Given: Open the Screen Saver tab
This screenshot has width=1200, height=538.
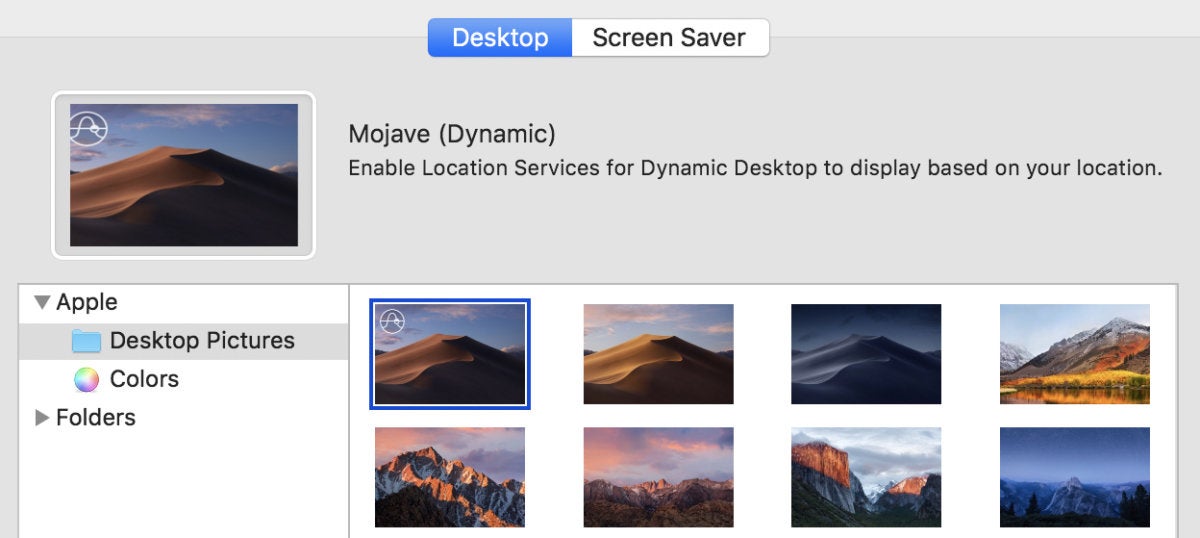Looking at the screenshot, I should click(670, 38).
